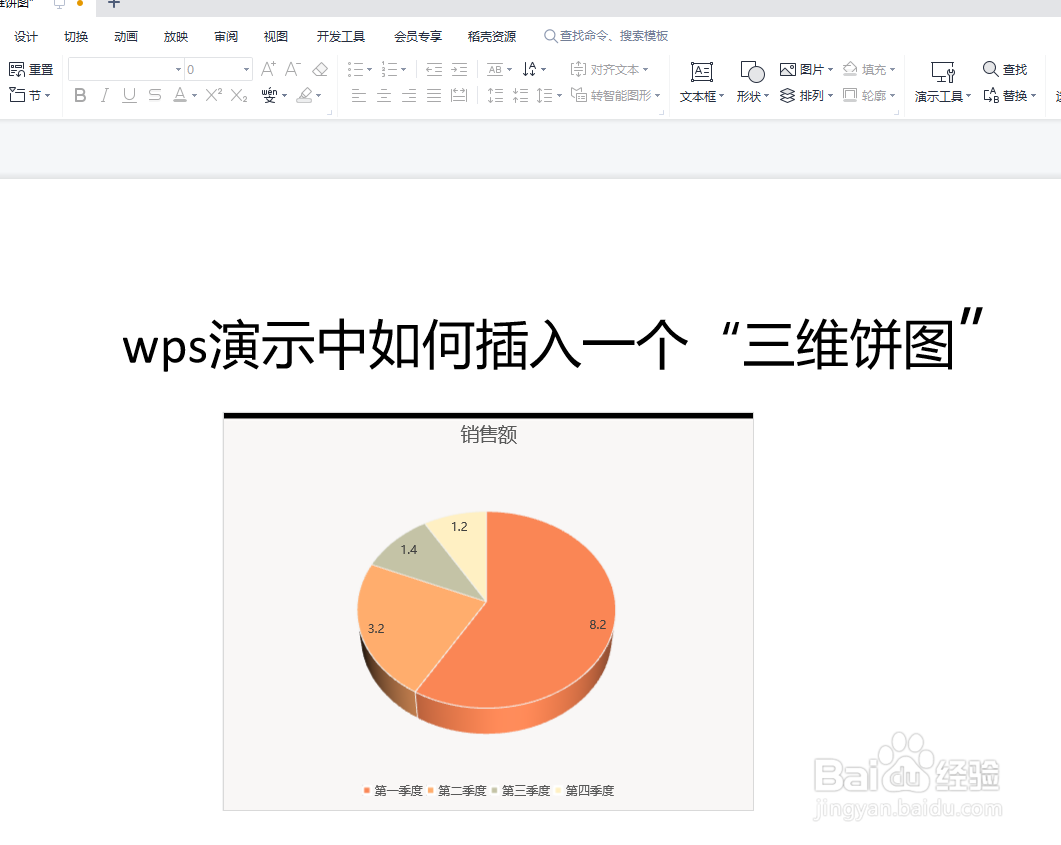Center align the text
1061x845 pixels.
(384, 95)
